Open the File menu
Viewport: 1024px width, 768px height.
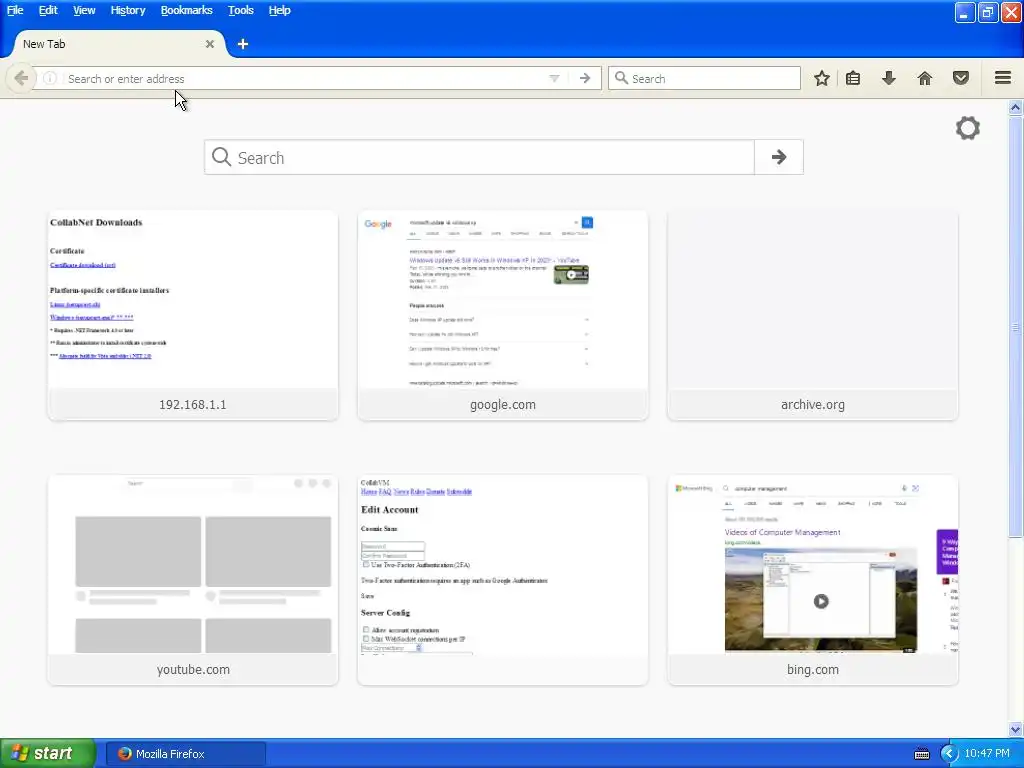click(x=15, y=10)
